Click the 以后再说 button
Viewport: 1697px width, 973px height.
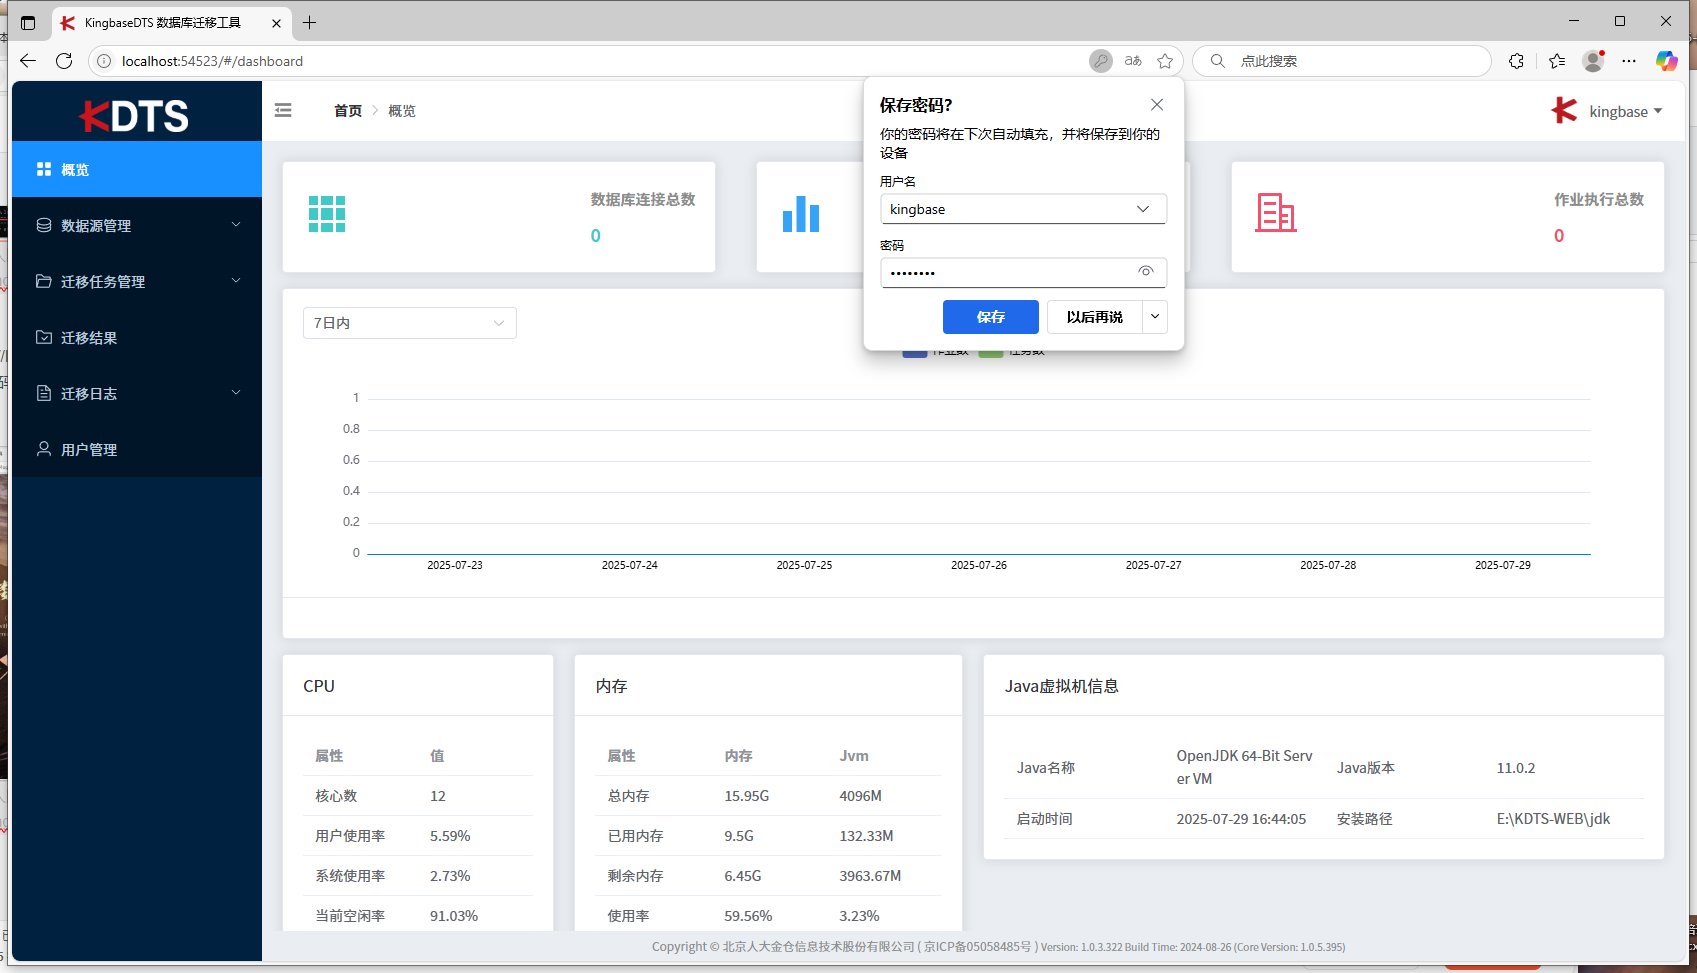(x=1095, y=317)
